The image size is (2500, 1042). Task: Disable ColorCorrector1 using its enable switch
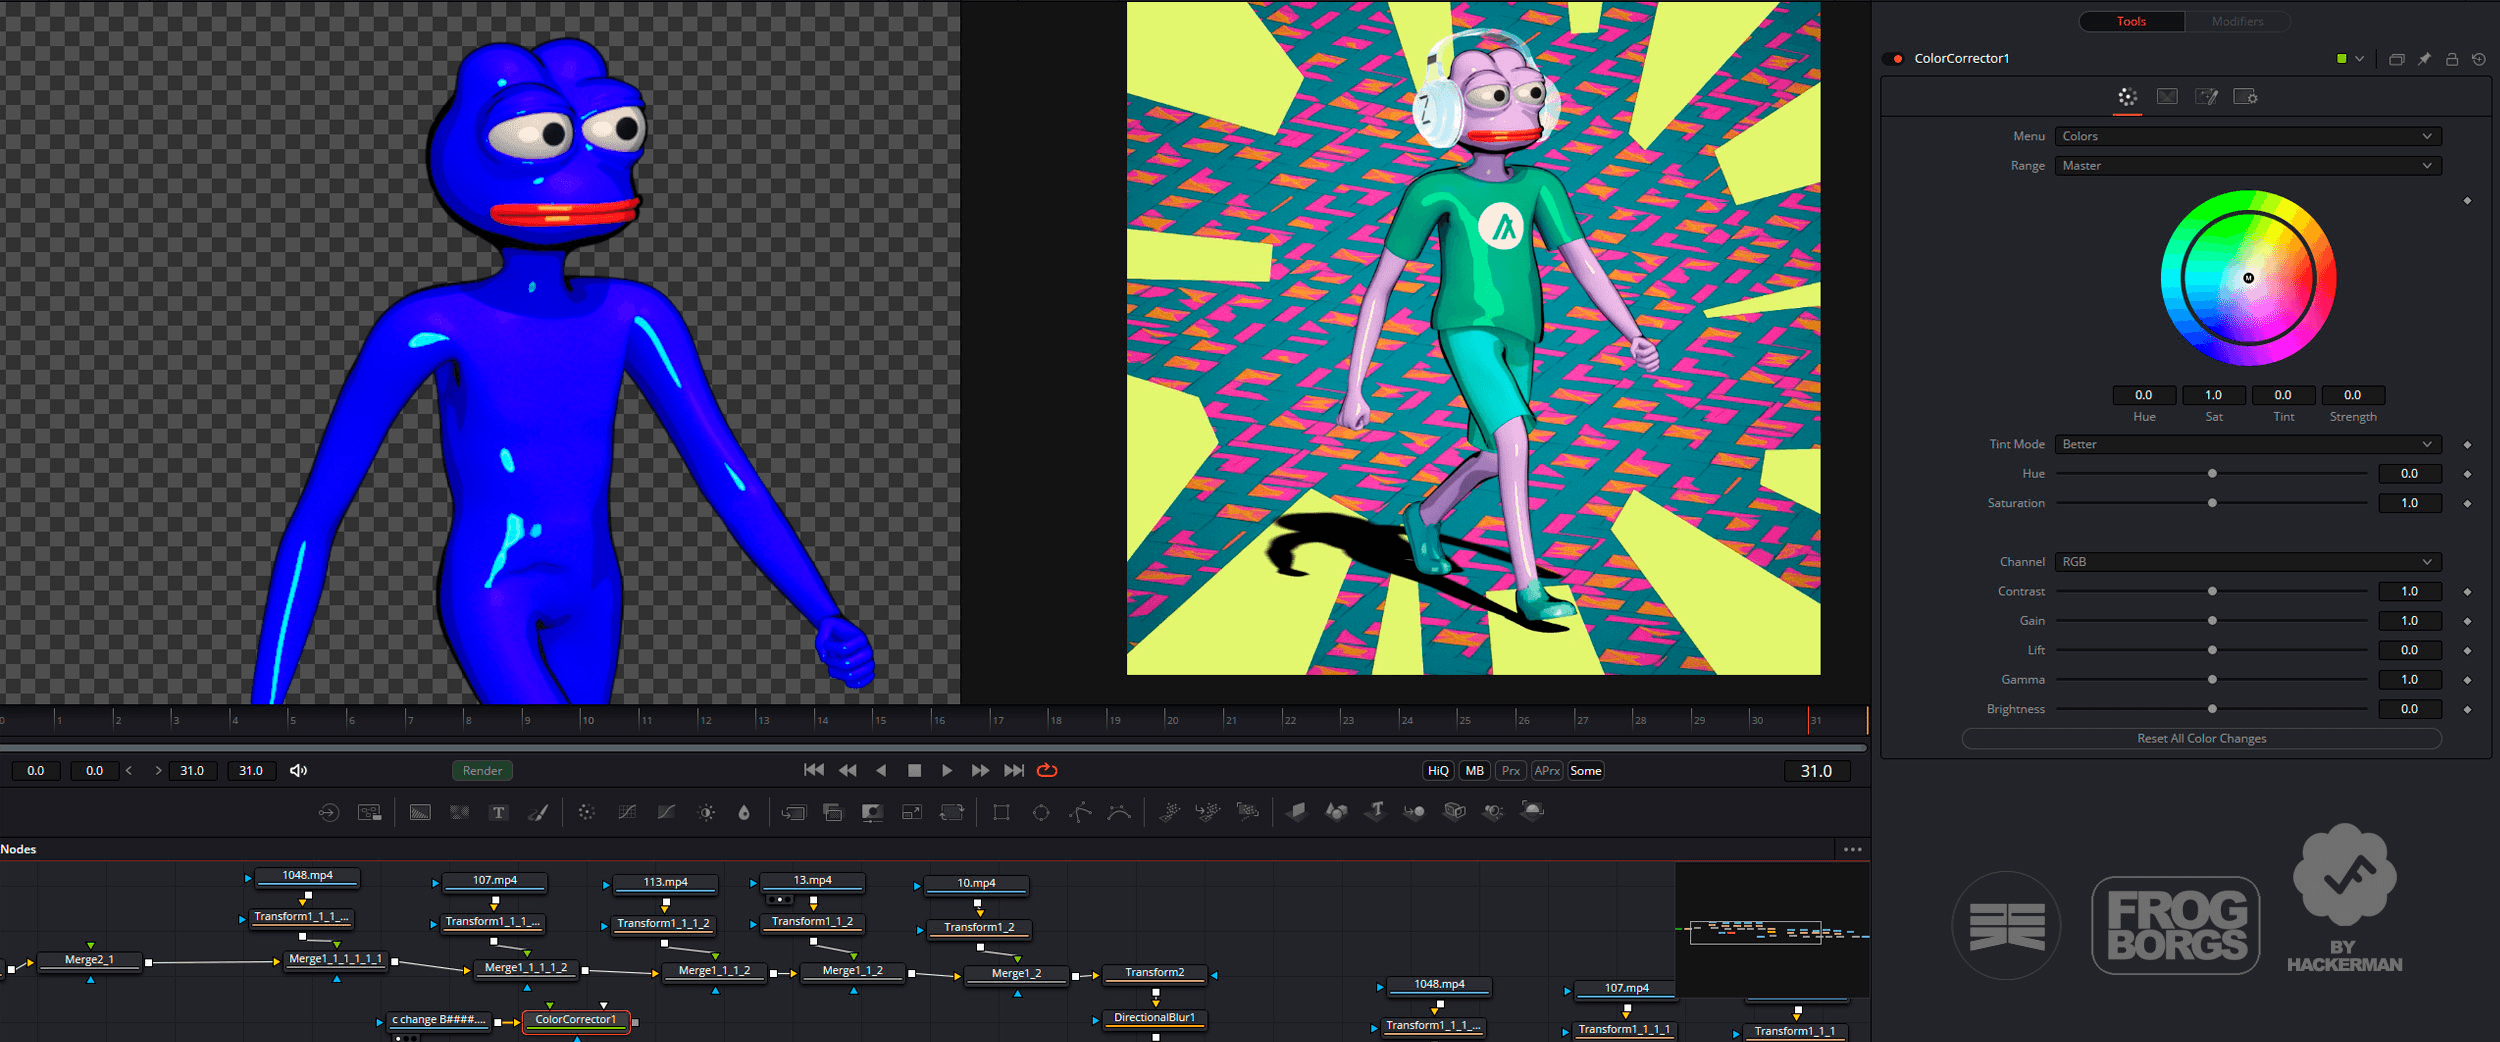point(1894,59)
